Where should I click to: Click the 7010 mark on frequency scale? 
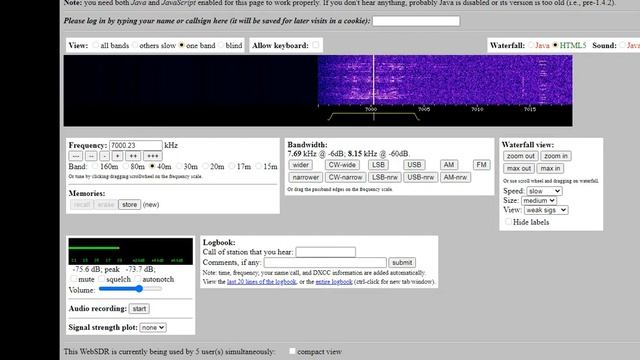tap(477, 109)
